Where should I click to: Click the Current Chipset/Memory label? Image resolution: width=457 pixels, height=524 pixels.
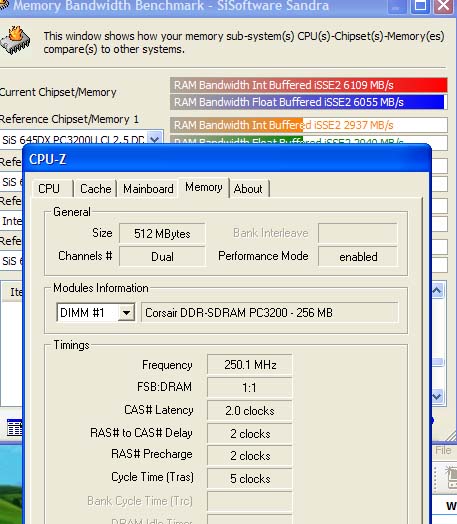[58, 92]
